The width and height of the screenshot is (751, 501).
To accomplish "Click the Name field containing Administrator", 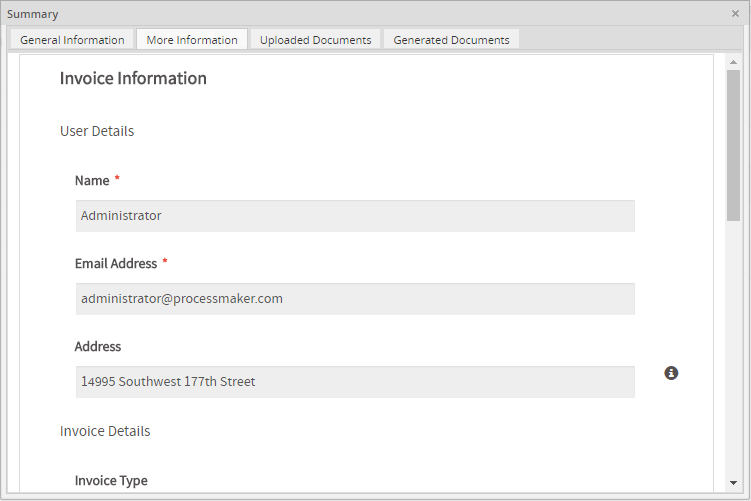I will [355, 216].
